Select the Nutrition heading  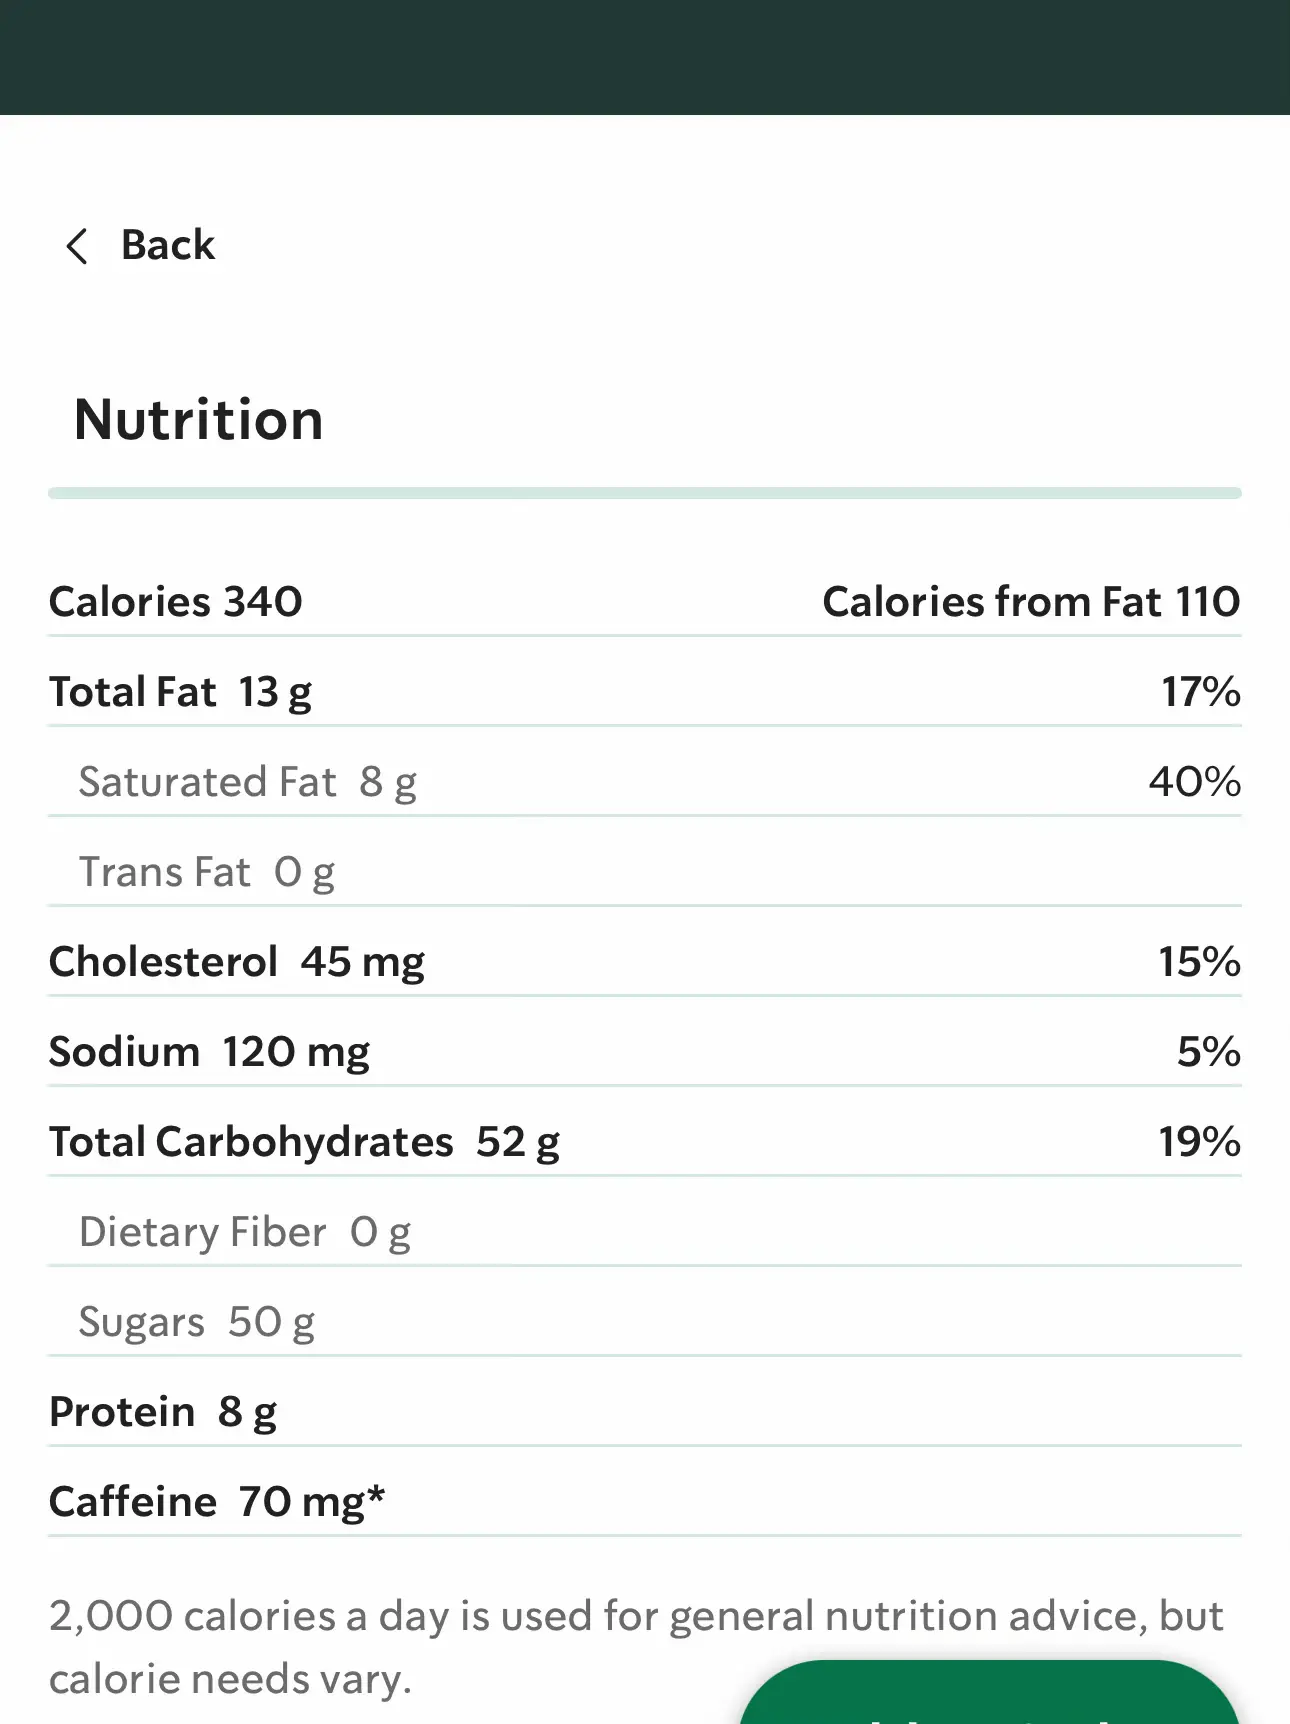click(199, 420)
